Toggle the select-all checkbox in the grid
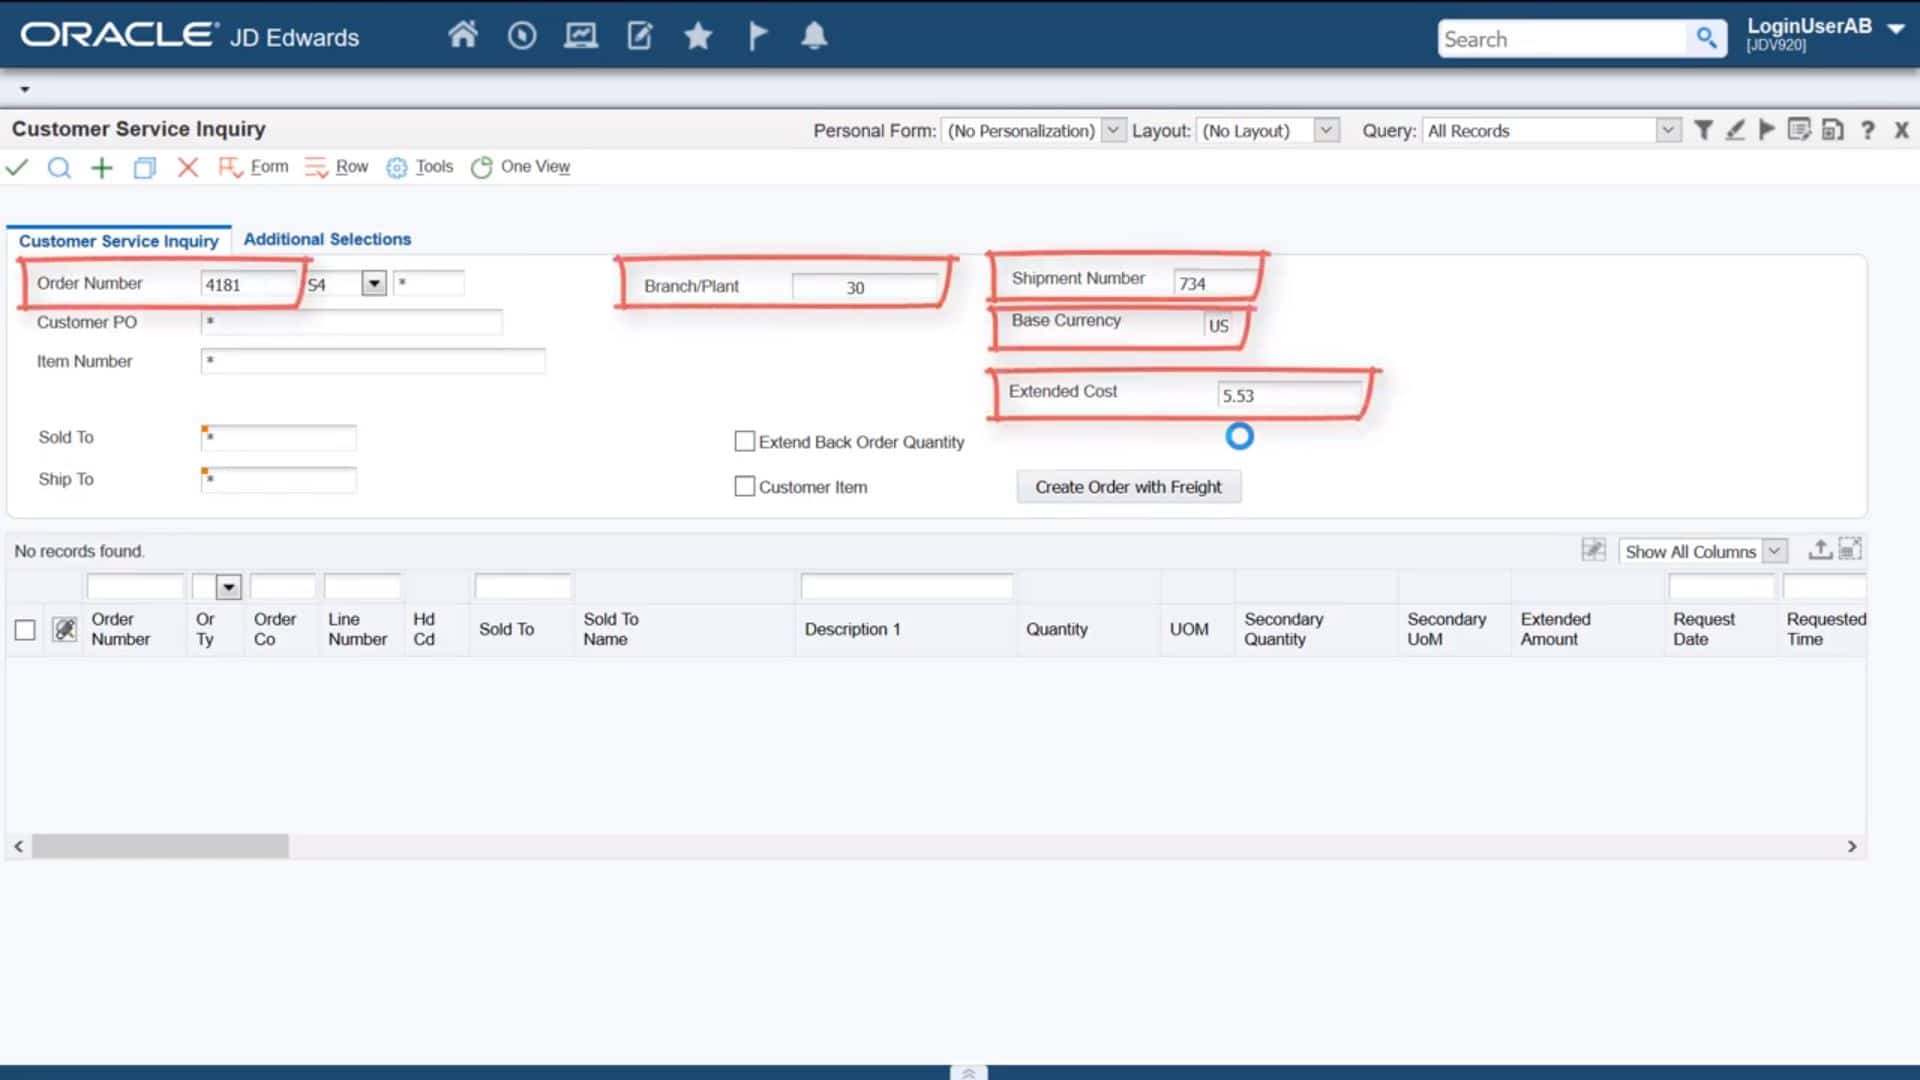Image resolution: width=1920 pixels, height=1080 pixels. tap(25, 629)
